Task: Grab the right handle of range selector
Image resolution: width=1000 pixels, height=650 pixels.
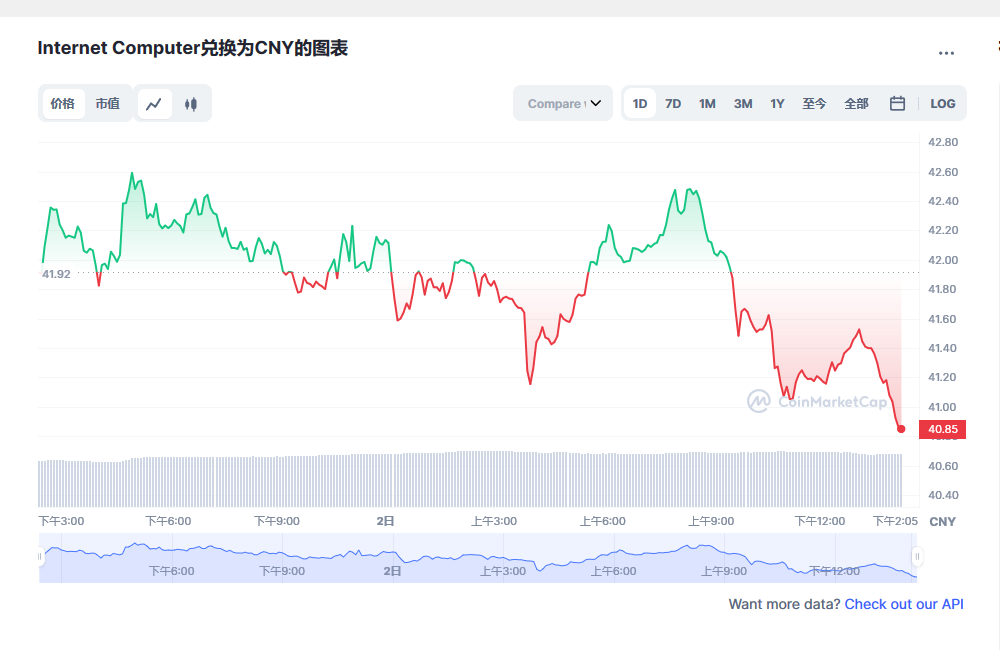Action: (x=917, y=556)
